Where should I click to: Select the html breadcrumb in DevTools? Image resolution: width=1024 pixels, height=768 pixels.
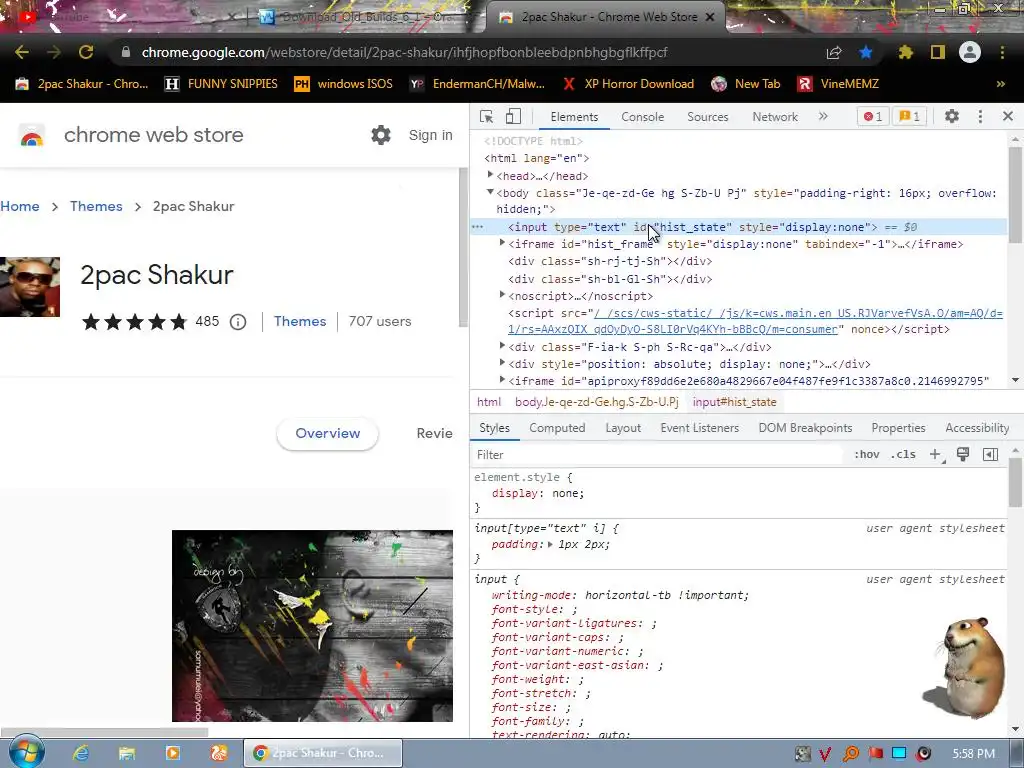(x=488, y=402)
